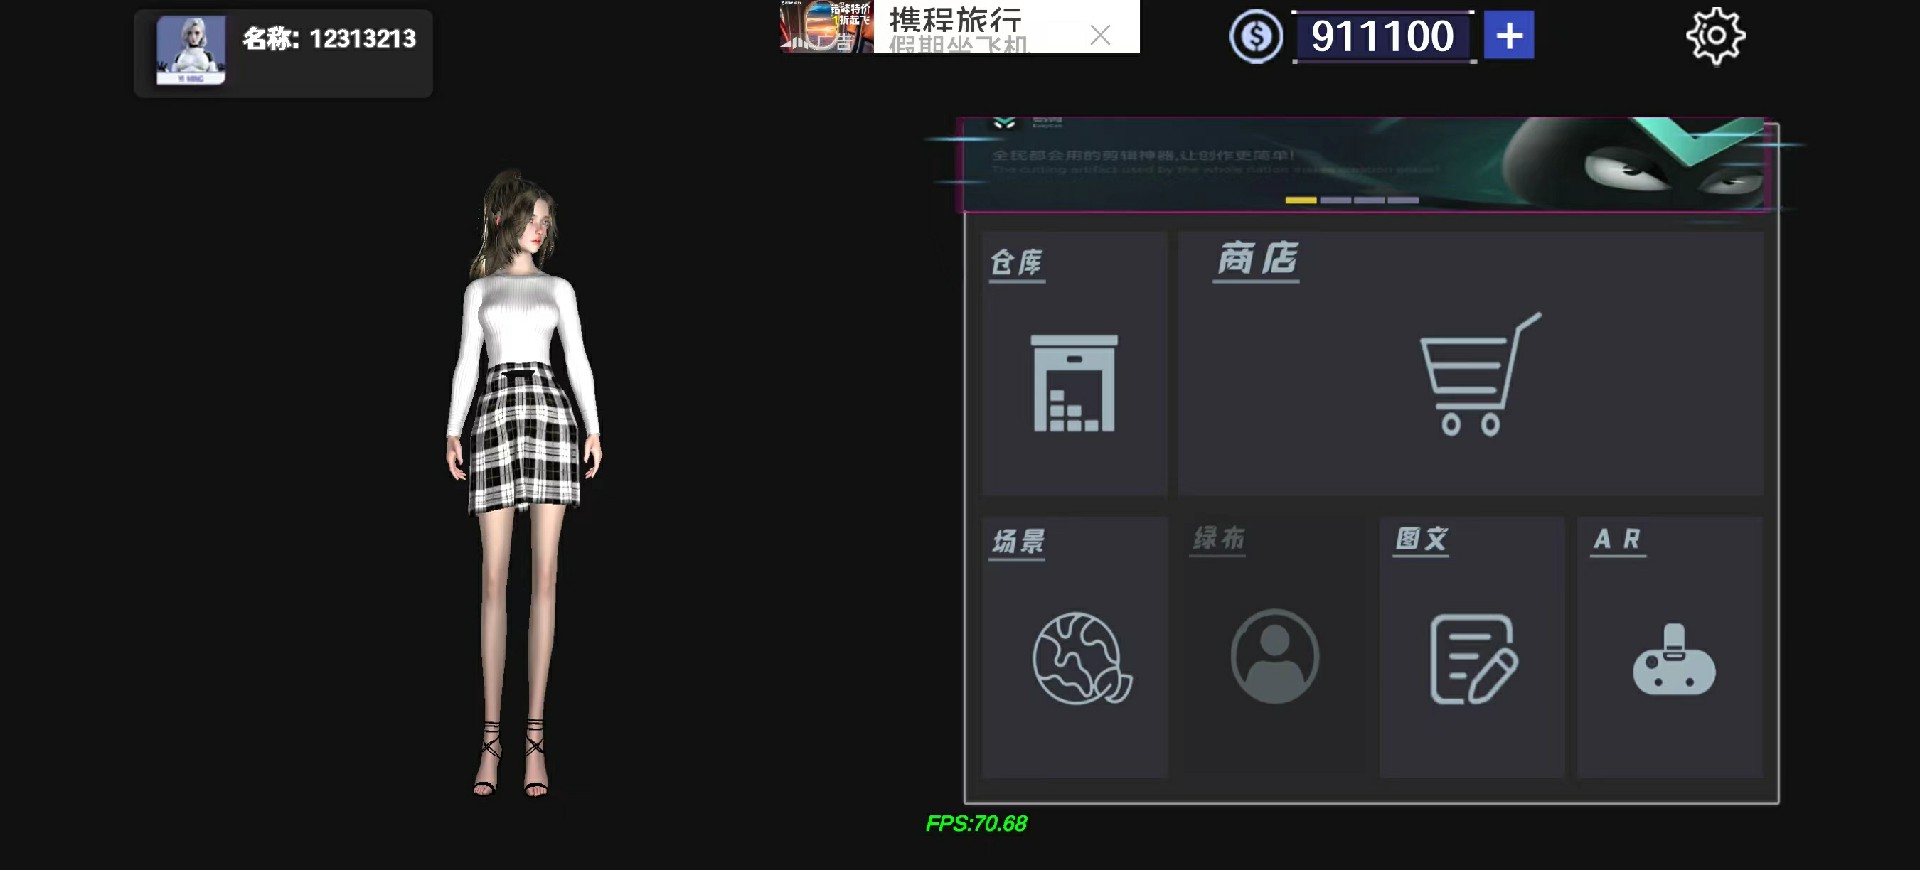The width and height of the screenshot is (1920, 870).
Task: Open the 携程旅行 advertisement
Action: click(x=960, y=26)
